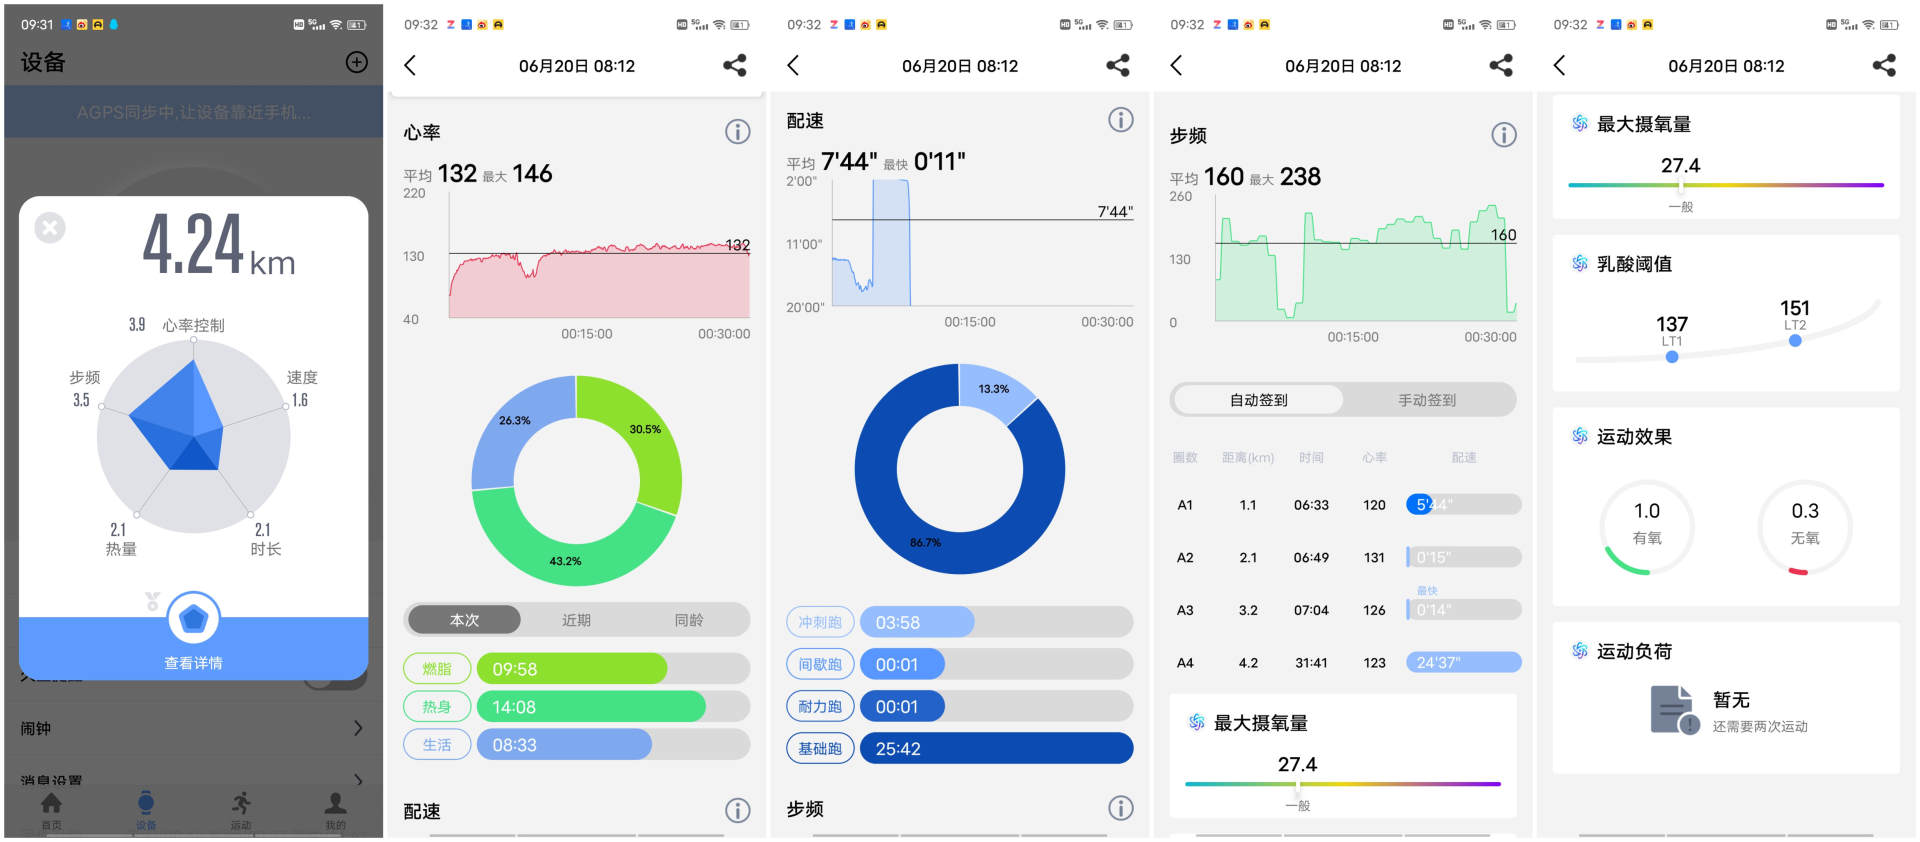Toggle the 燃脂 heart rate zone pill
This screenshot has width=1920, height=842.
coord(437,668)
